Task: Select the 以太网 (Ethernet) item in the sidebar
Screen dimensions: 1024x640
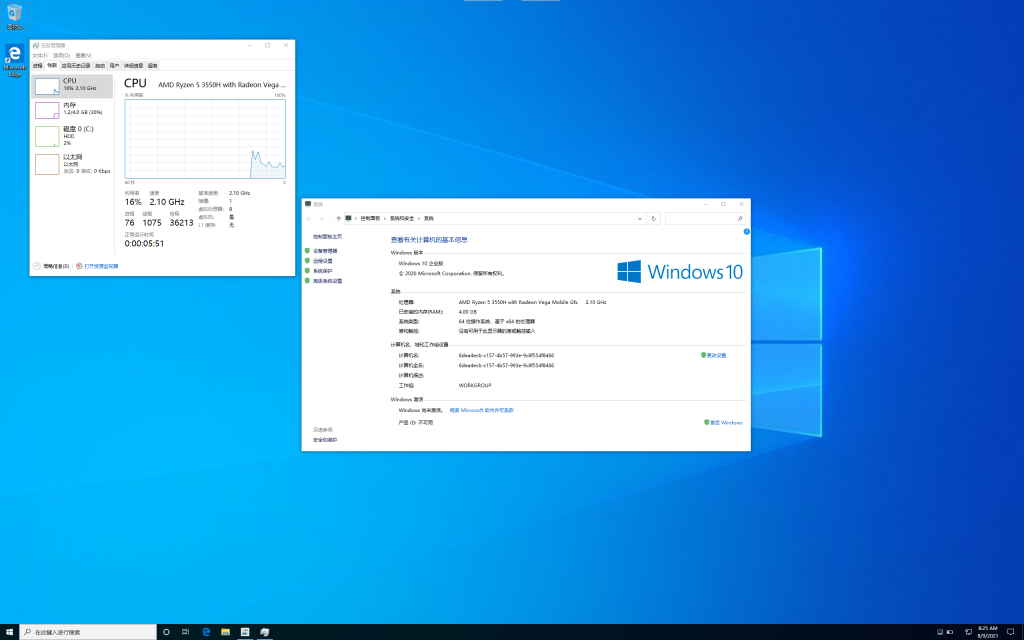Action: coord(72,164)
